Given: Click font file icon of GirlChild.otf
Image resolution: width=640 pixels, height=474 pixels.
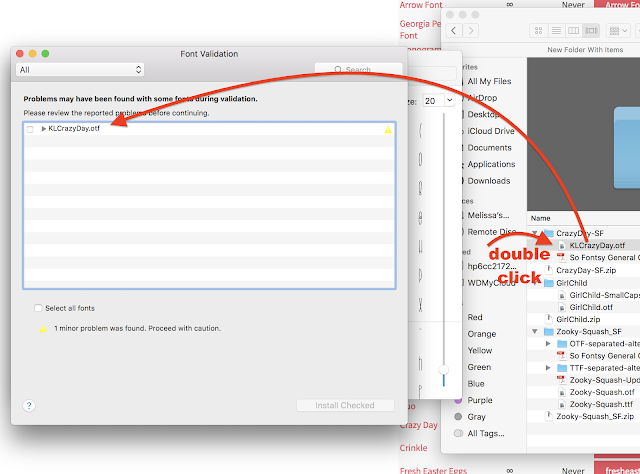Looking at the screenshot, I should pyautogui.click(x=562, y=307).
